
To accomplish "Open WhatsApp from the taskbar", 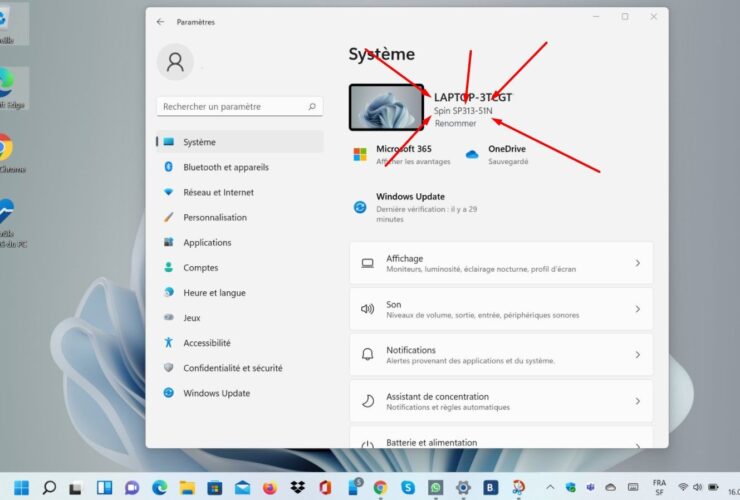I will tap(436, 488).
